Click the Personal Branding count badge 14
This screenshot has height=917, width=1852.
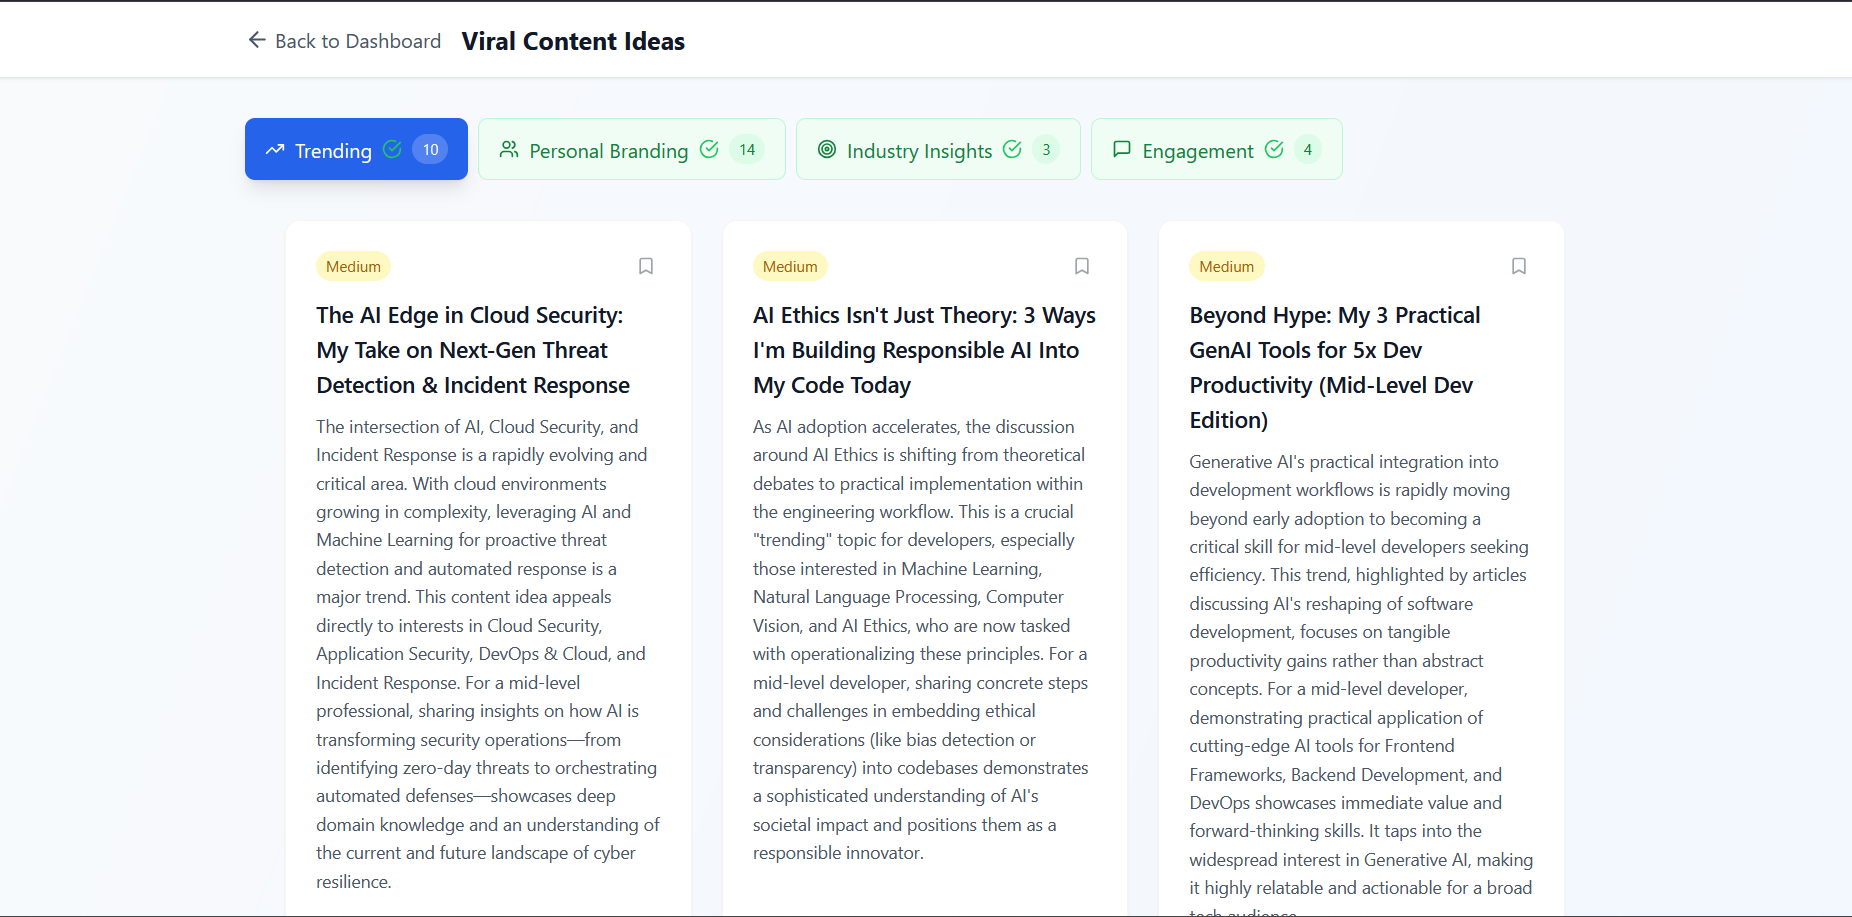point(747,149)
